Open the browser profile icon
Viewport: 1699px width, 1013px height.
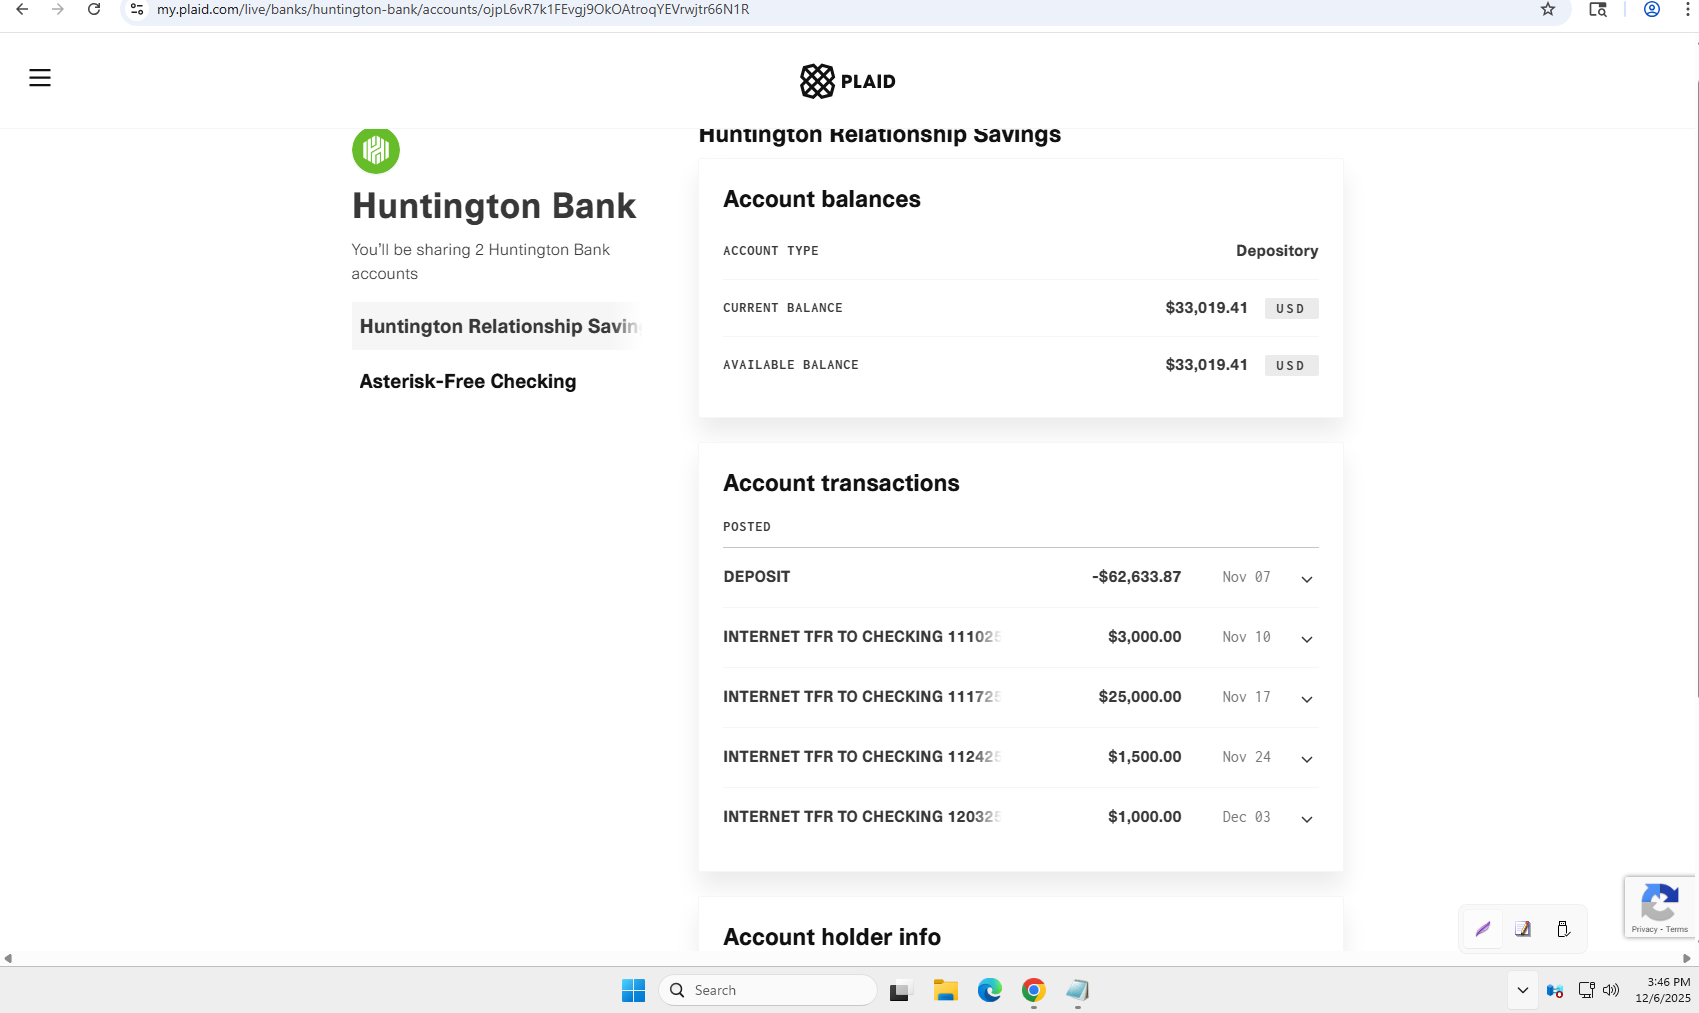coord(1652,10)
